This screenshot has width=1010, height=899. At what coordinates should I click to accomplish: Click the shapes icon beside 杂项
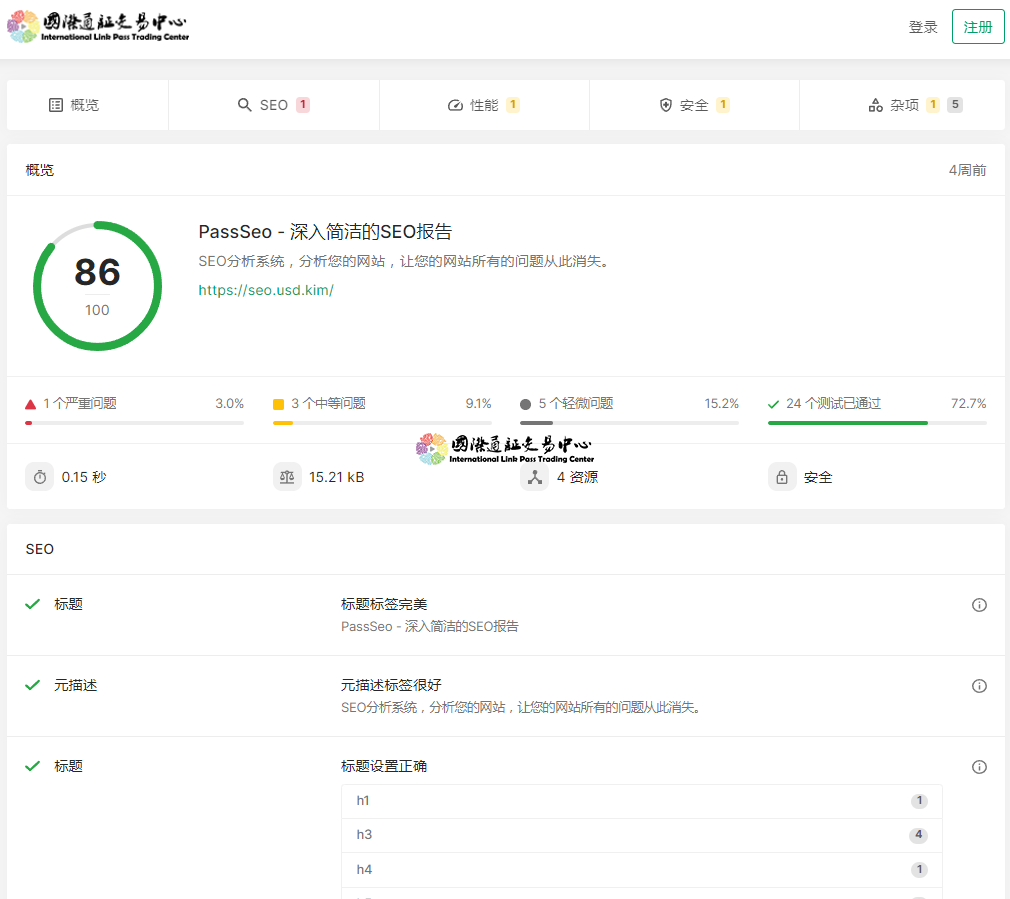pos(875,105)
